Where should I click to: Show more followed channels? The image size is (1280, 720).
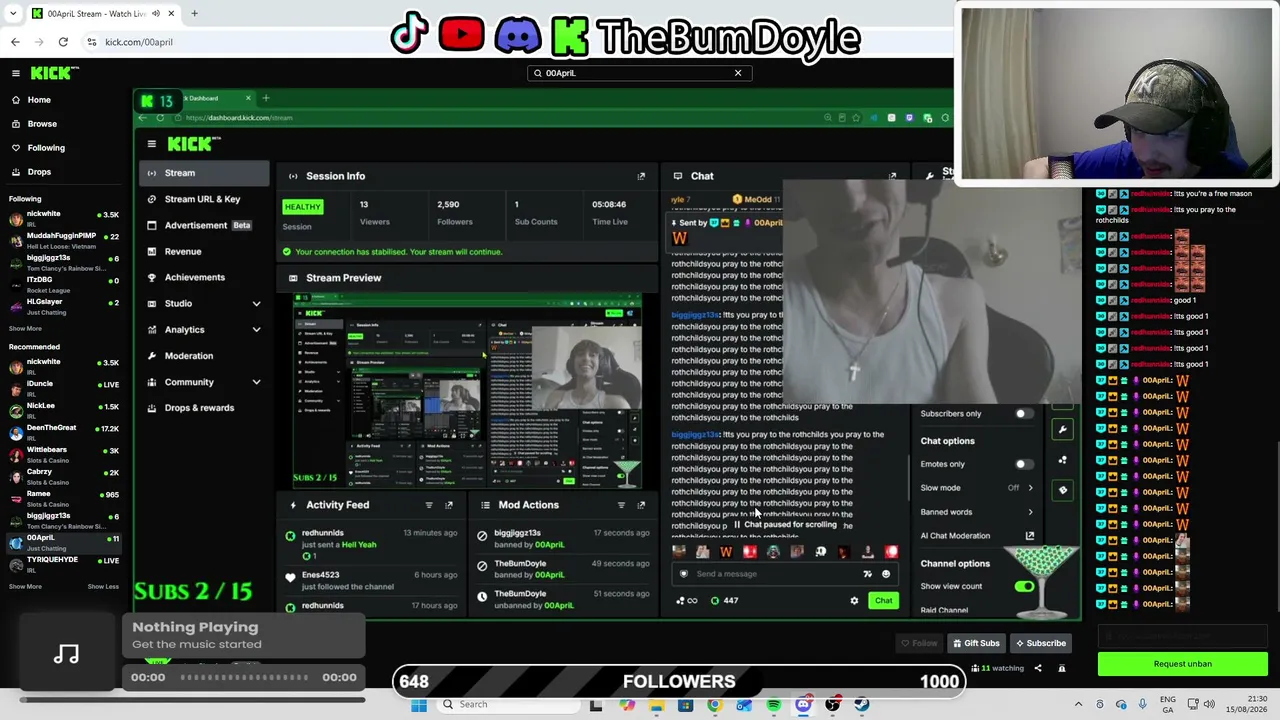click(26, 329)
